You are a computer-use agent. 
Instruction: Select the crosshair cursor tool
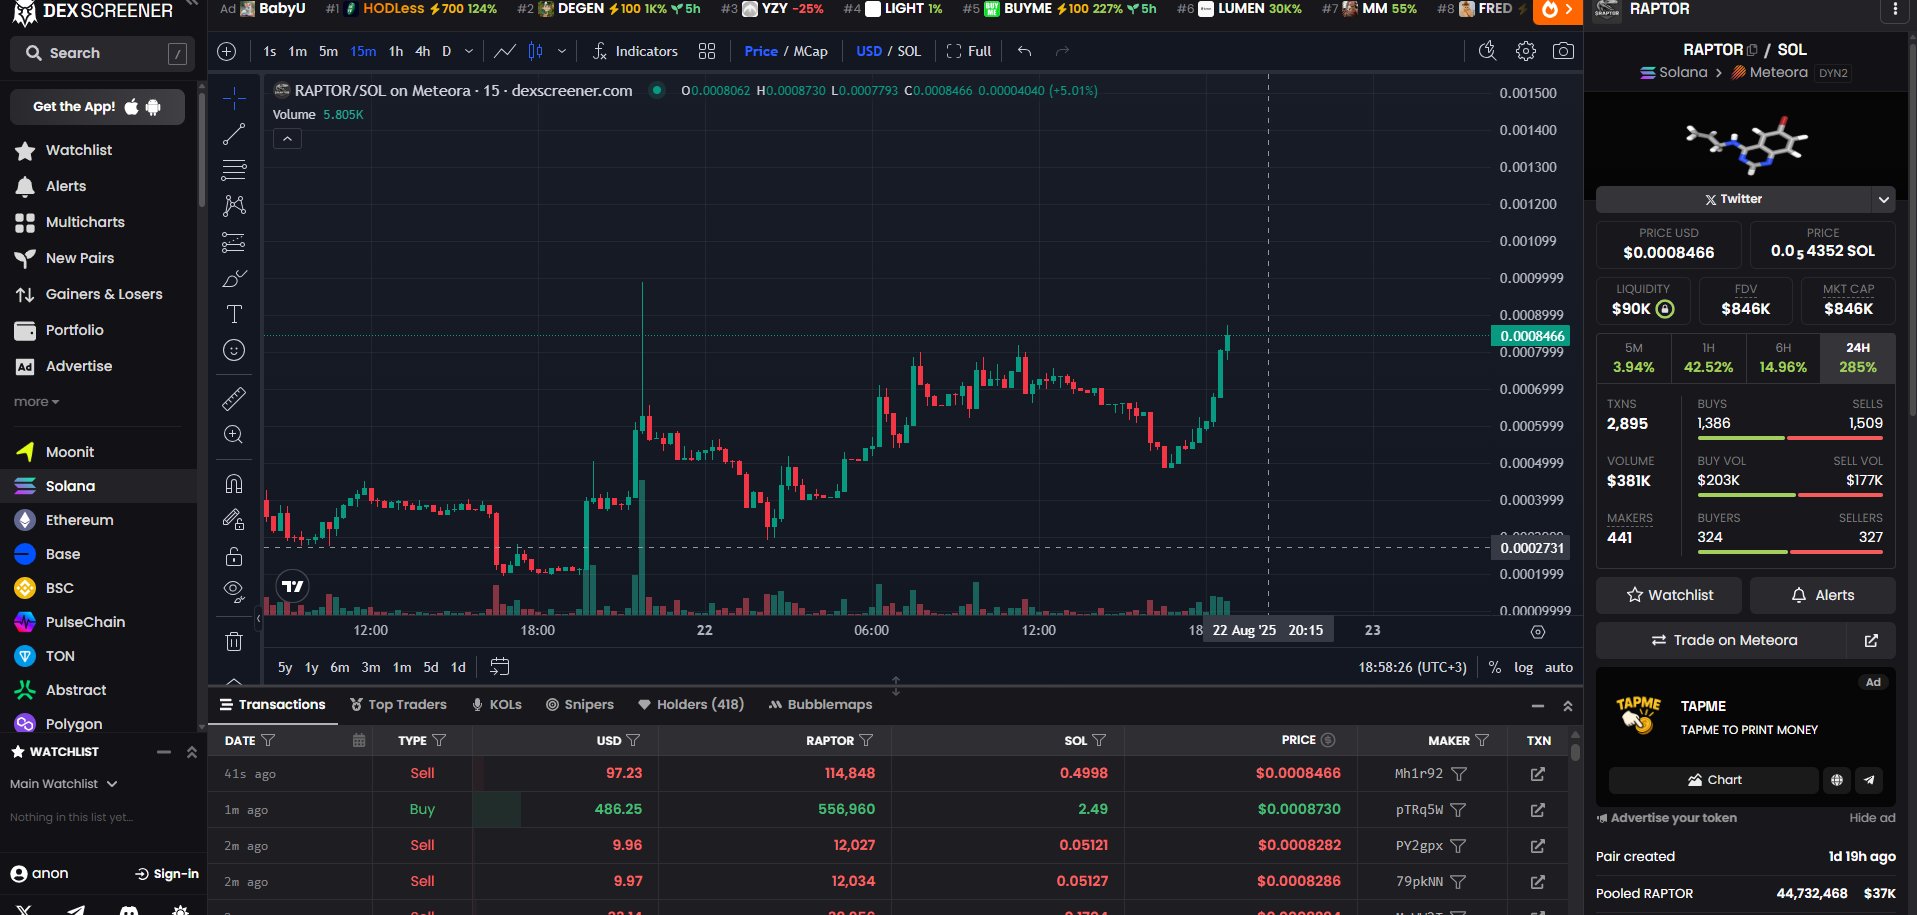(x=234, y=98)
